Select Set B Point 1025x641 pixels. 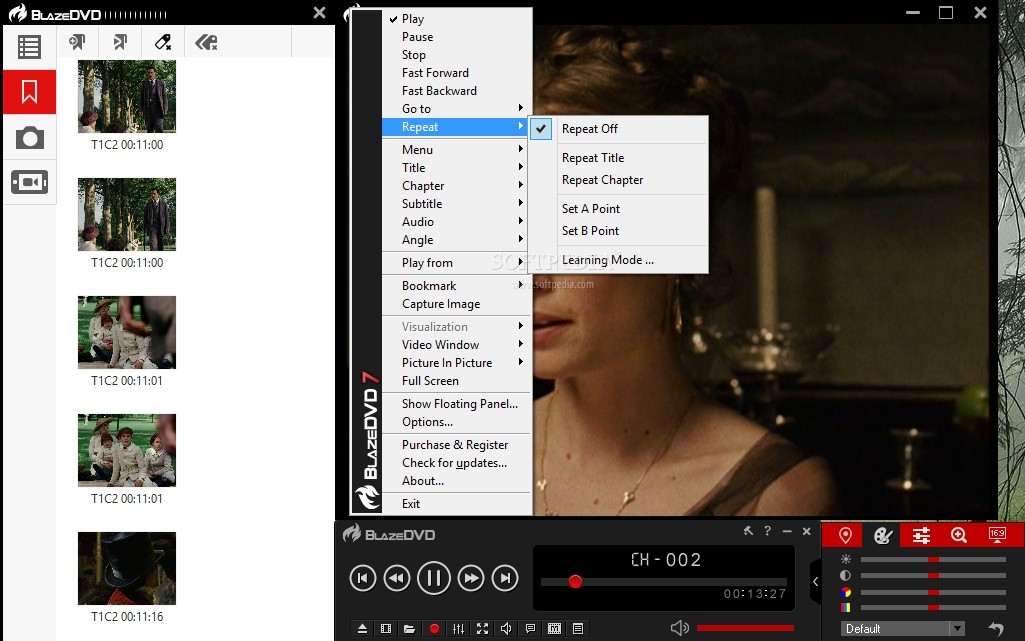[x=618, y=231]
